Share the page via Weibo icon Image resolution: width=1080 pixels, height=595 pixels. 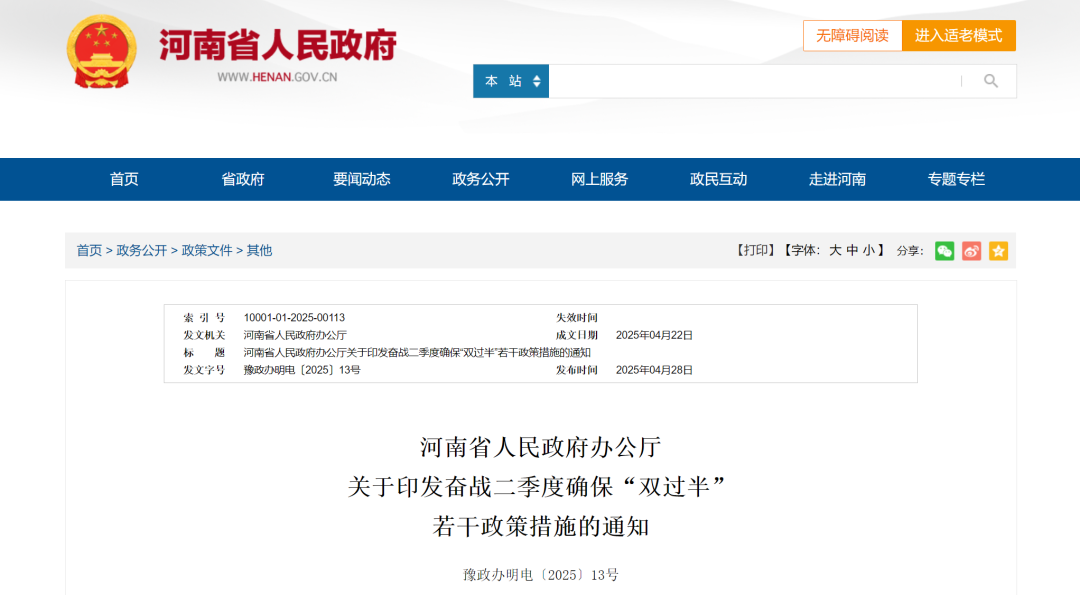[x=971, y=251]
